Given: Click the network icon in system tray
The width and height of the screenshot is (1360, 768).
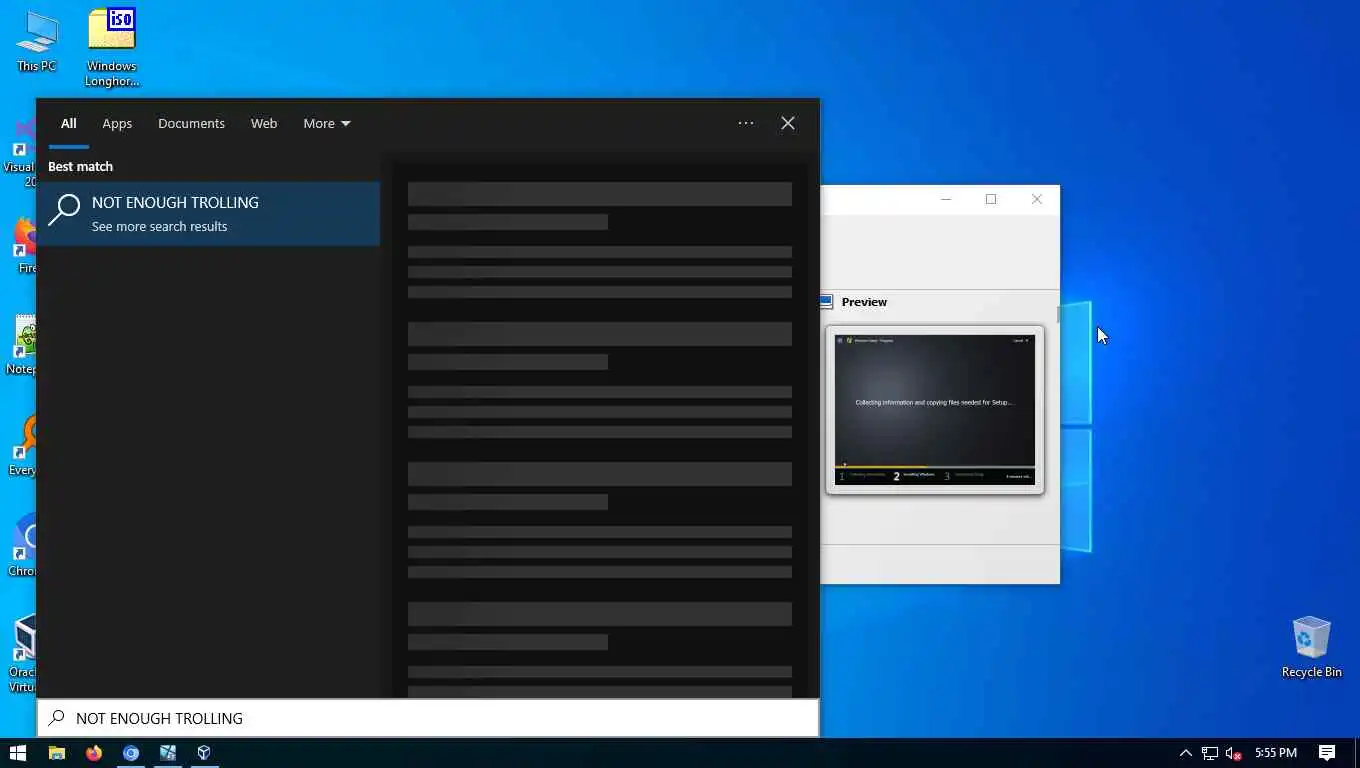Looking at the screenshot, I should click(x=1210, y=753).
